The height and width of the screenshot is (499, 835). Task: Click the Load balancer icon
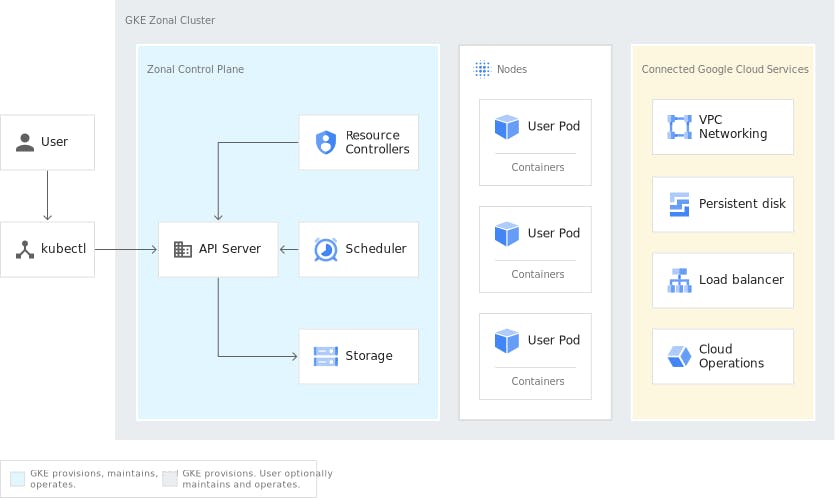(680, 280)
